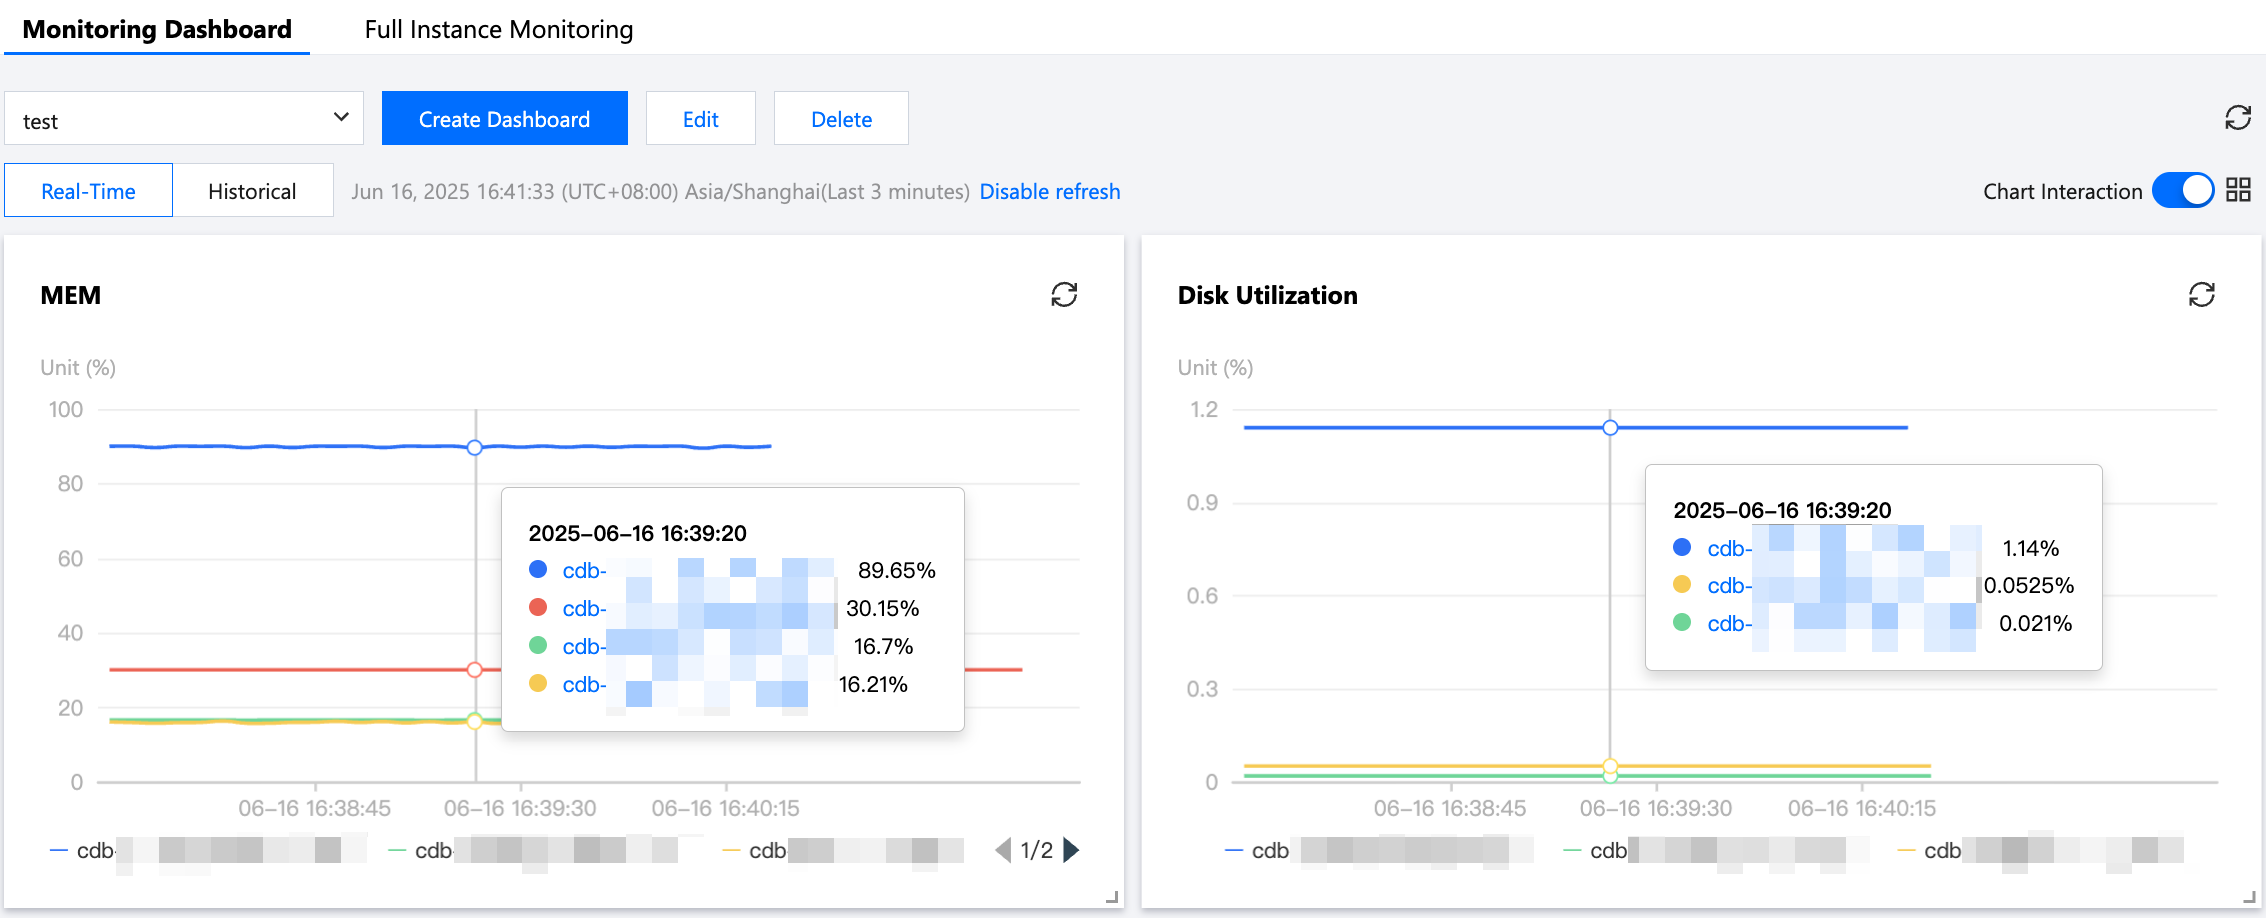Viewport: 2266px width, 918px height.
Task: Switch dashboard to grid layout view
Action: click(2238, 190)
